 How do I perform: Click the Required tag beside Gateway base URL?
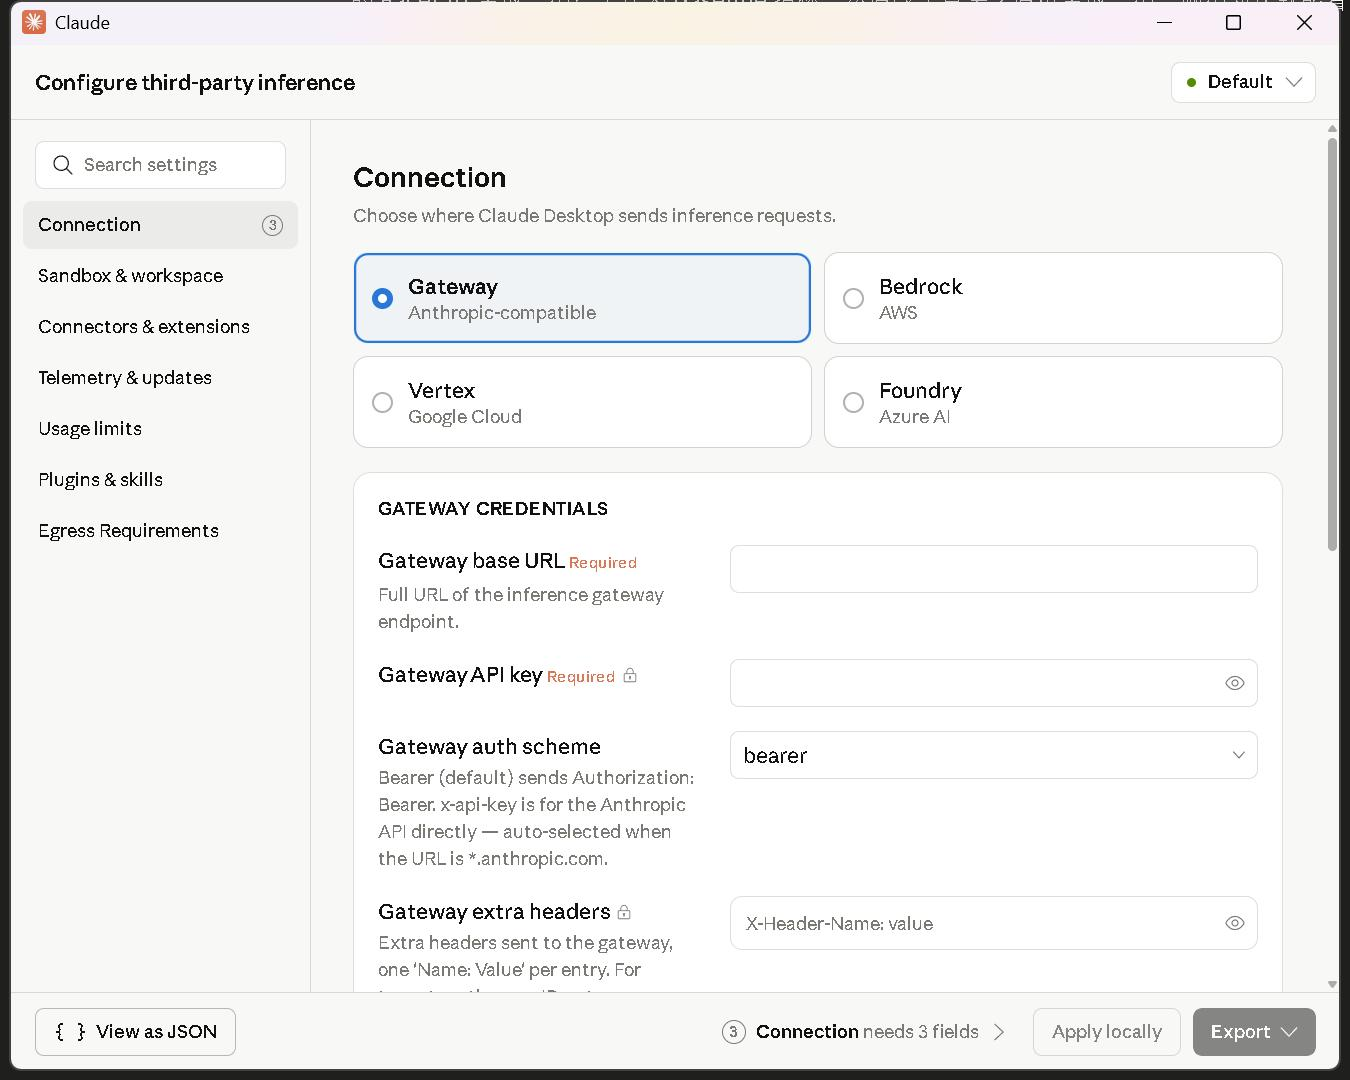point(603,563)
